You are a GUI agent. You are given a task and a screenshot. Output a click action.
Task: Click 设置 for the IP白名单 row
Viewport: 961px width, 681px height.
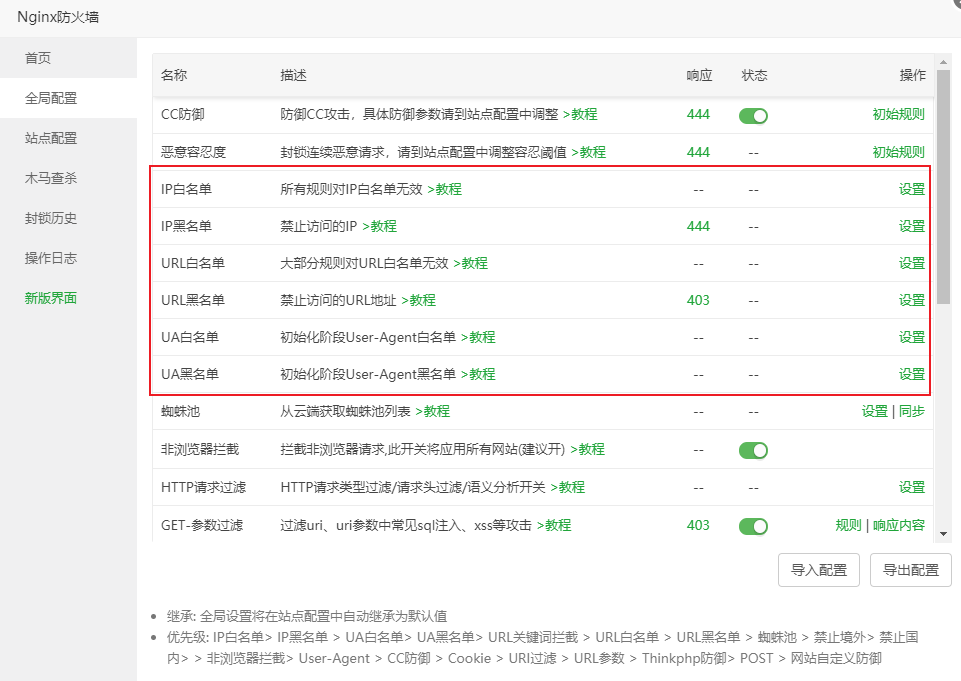pyautogui.click(x=911, y=189)
